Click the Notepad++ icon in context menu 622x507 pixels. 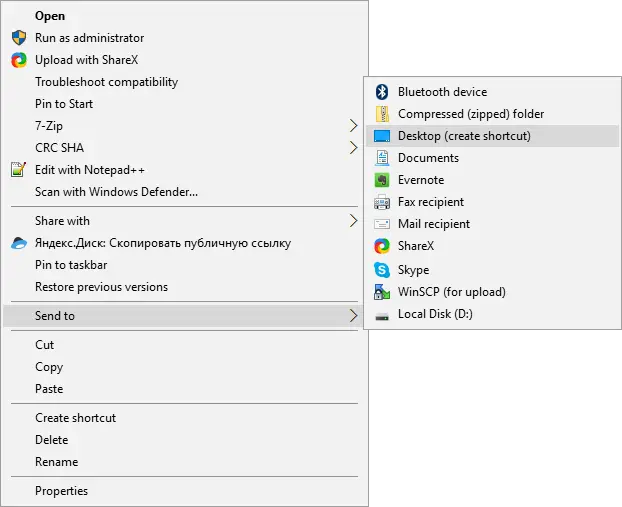(x=19, y=170)
